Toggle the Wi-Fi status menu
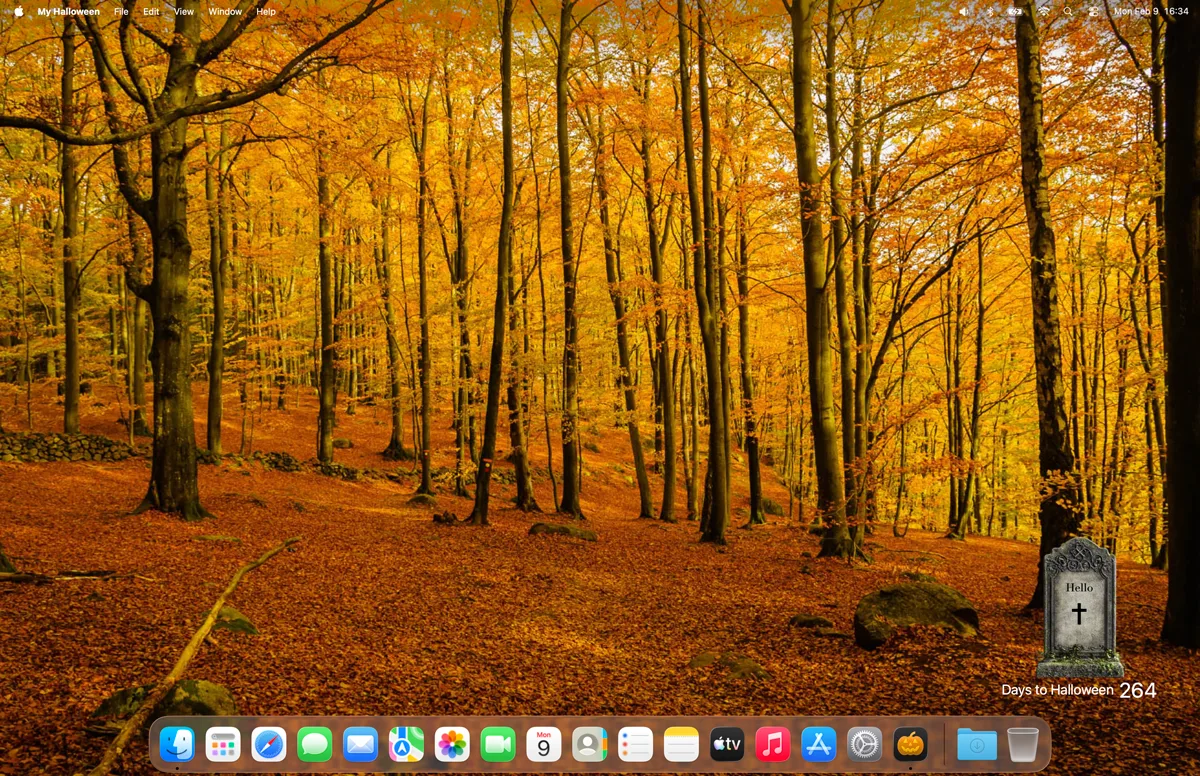Viewport: 1200px width, 776px height. click(1044, 11)
